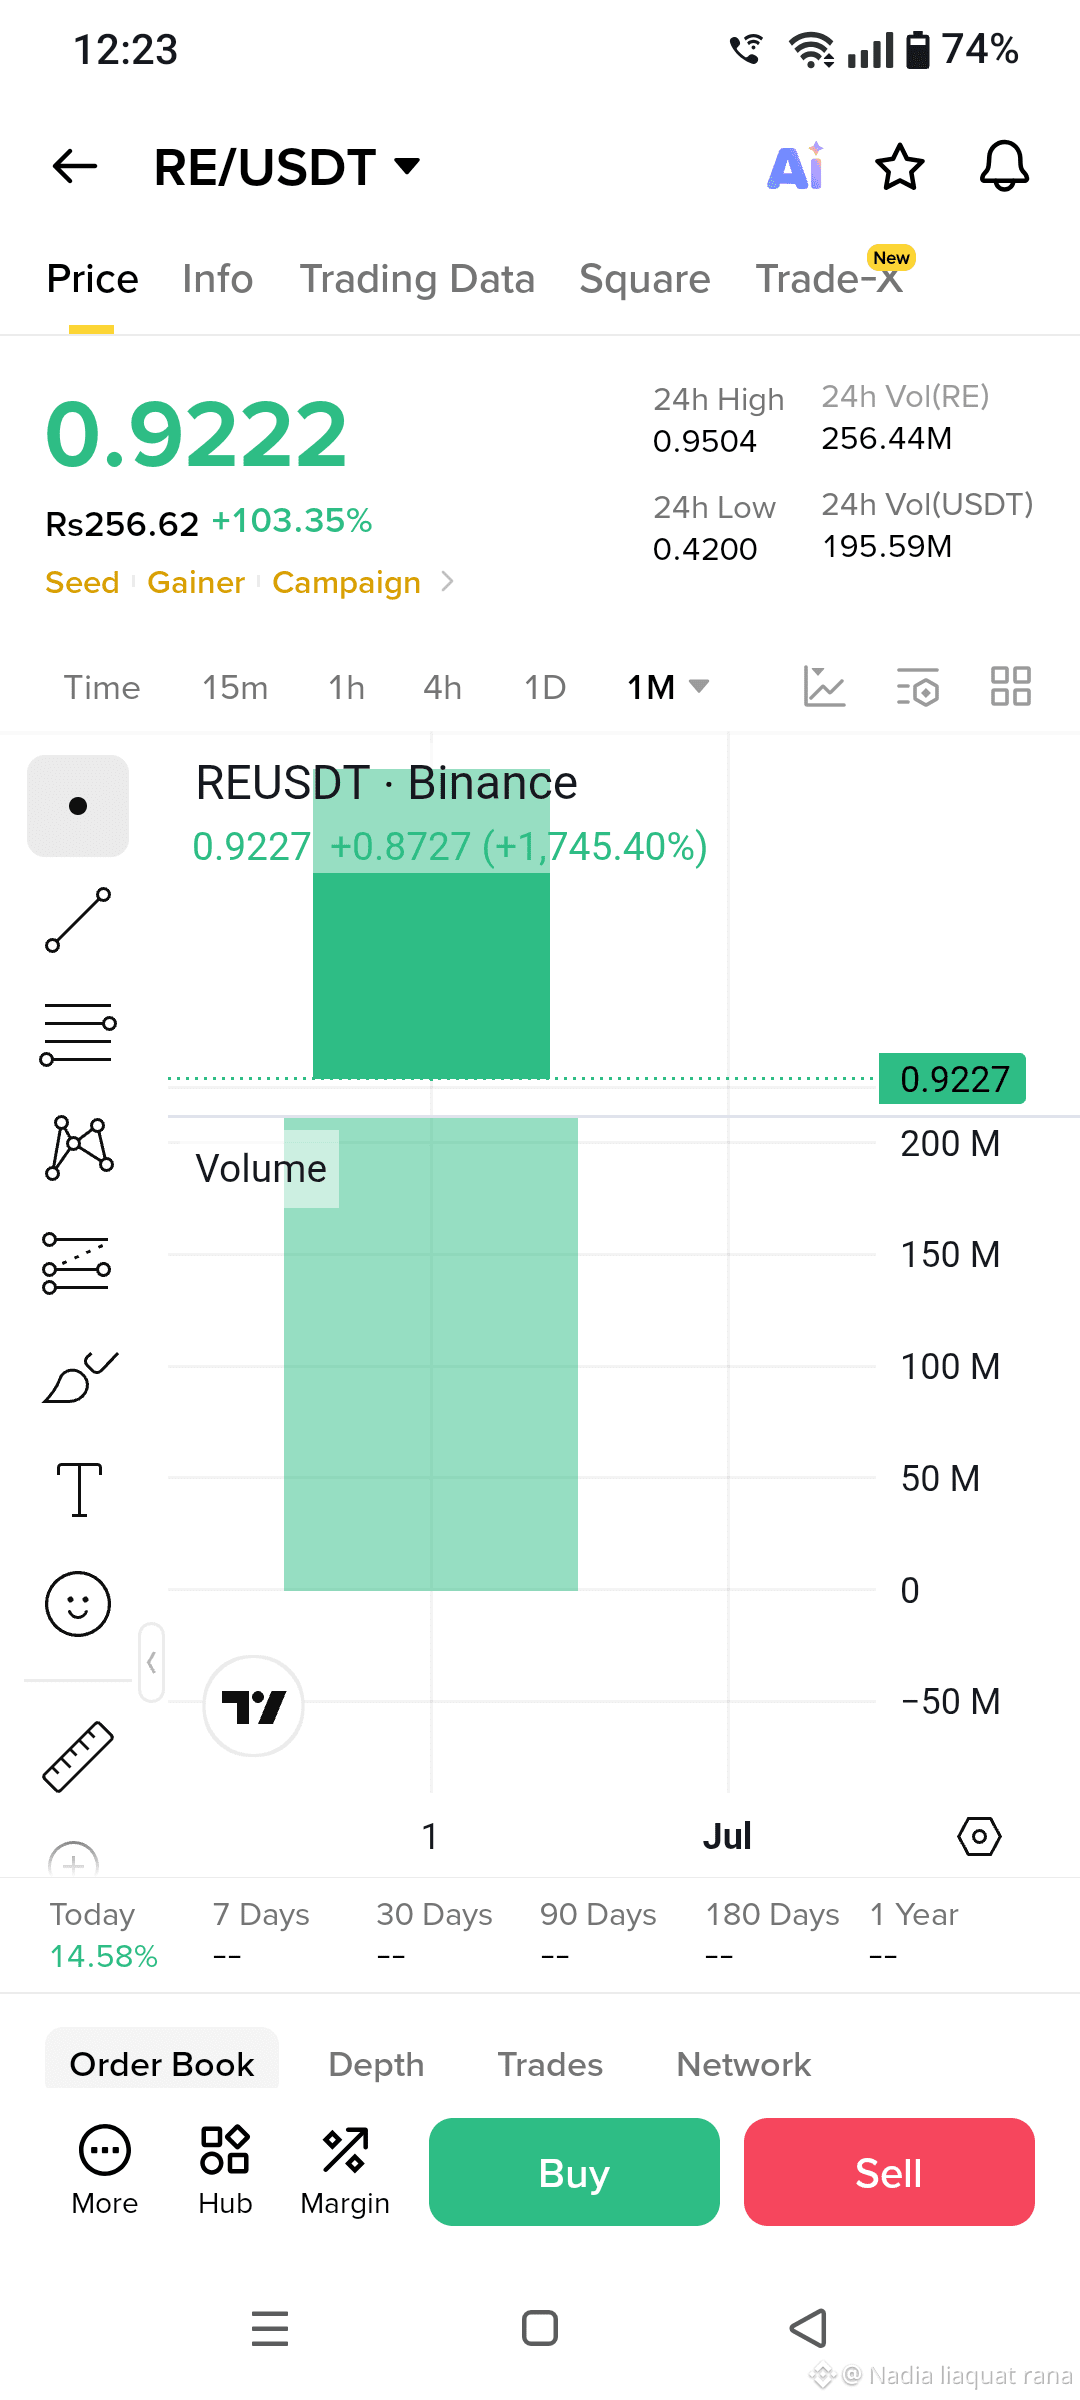Screen dimensions: 1080x2400
Task: Switch to the Info tab
Action: (217, 279)
